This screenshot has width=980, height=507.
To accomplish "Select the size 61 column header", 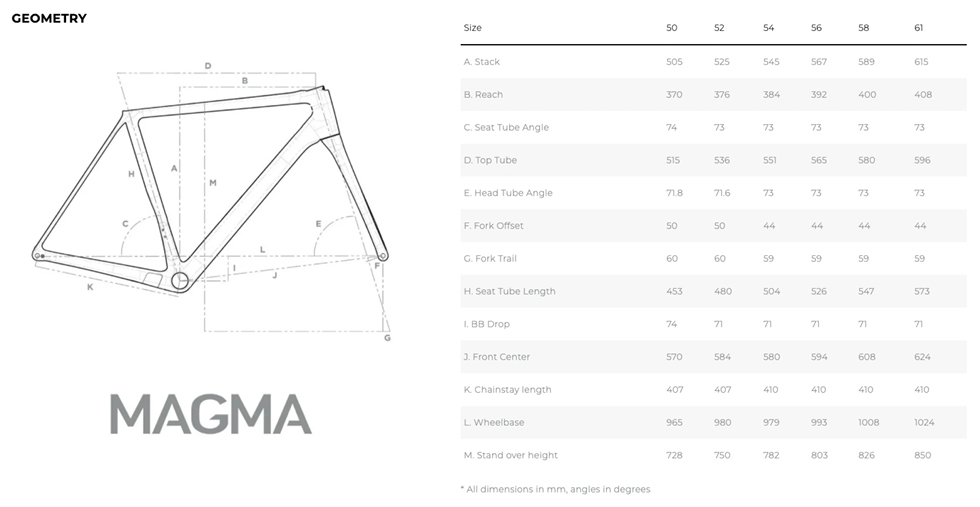I will (918, 28).
